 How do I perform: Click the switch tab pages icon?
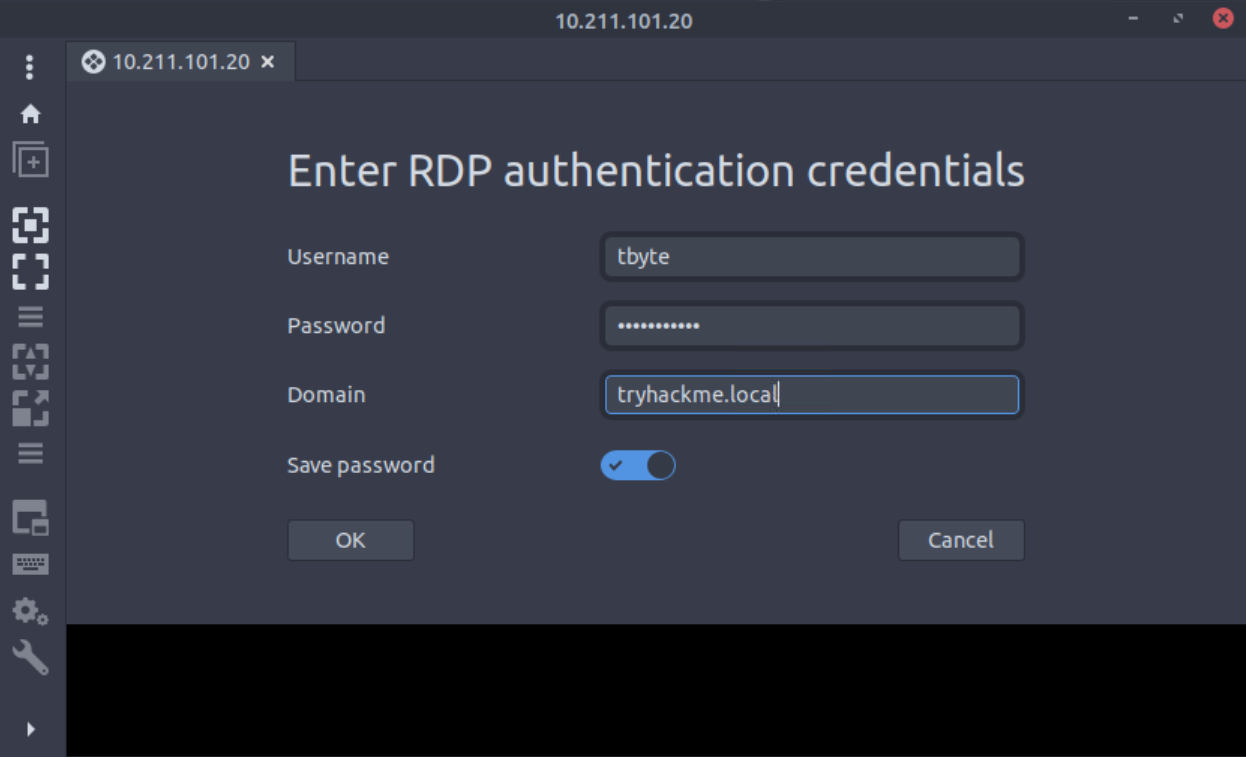(x=30, y=518)
